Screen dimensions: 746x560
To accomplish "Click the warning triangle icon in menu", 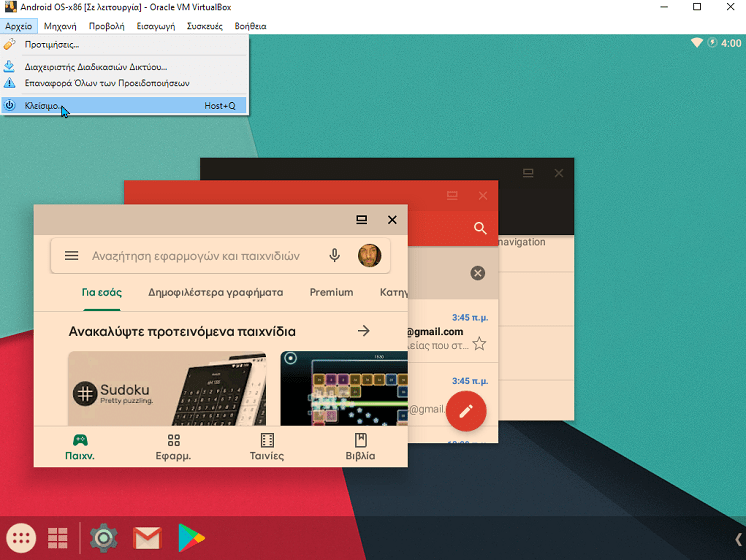I will [10, 83].
